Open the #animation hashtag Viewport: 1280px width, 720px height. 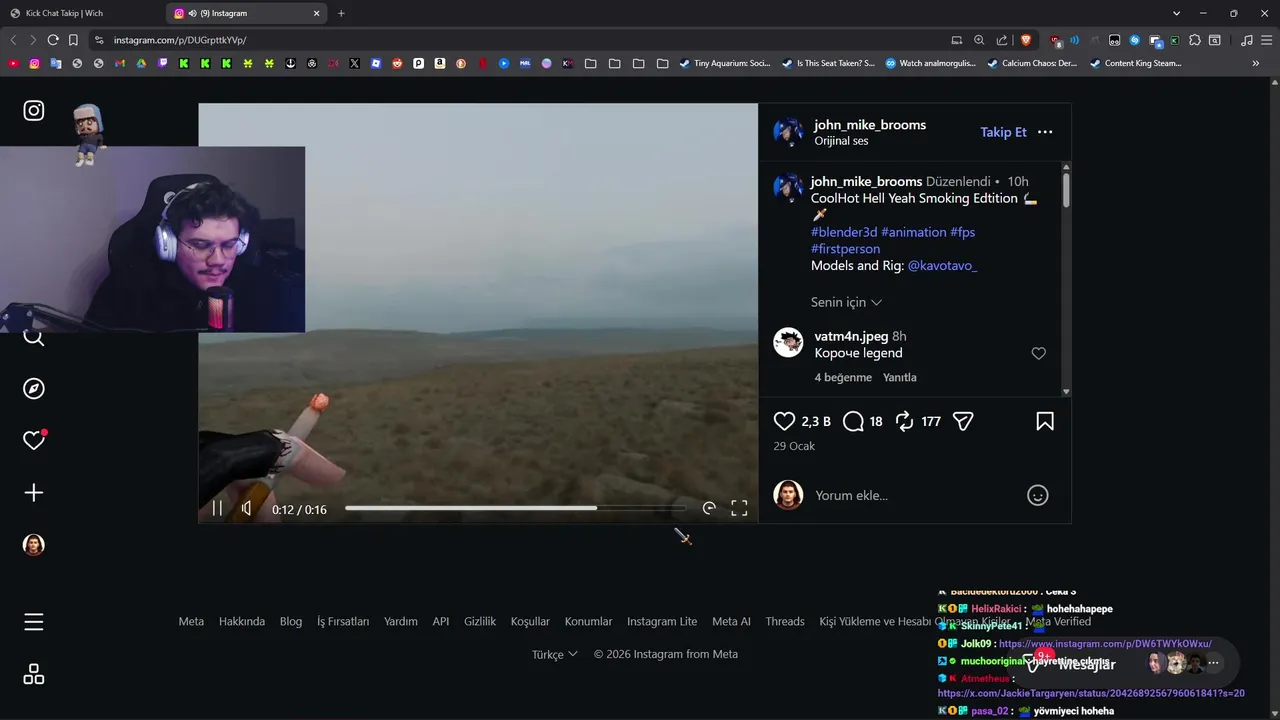point(913,232)
